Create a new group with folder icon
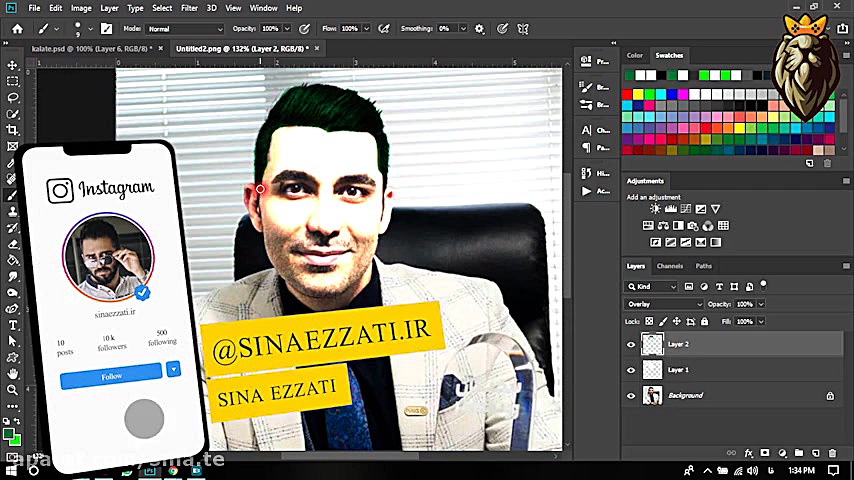854x480 pixels. click(x=797, y=453)
